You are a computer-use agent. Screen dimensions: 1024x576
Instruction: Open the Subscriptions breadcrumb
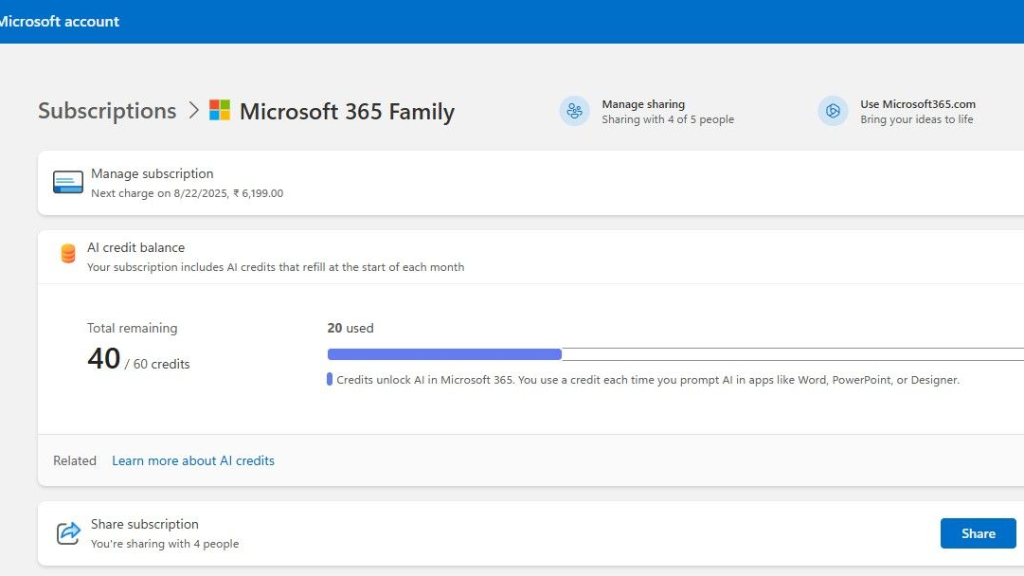[107, 110]
